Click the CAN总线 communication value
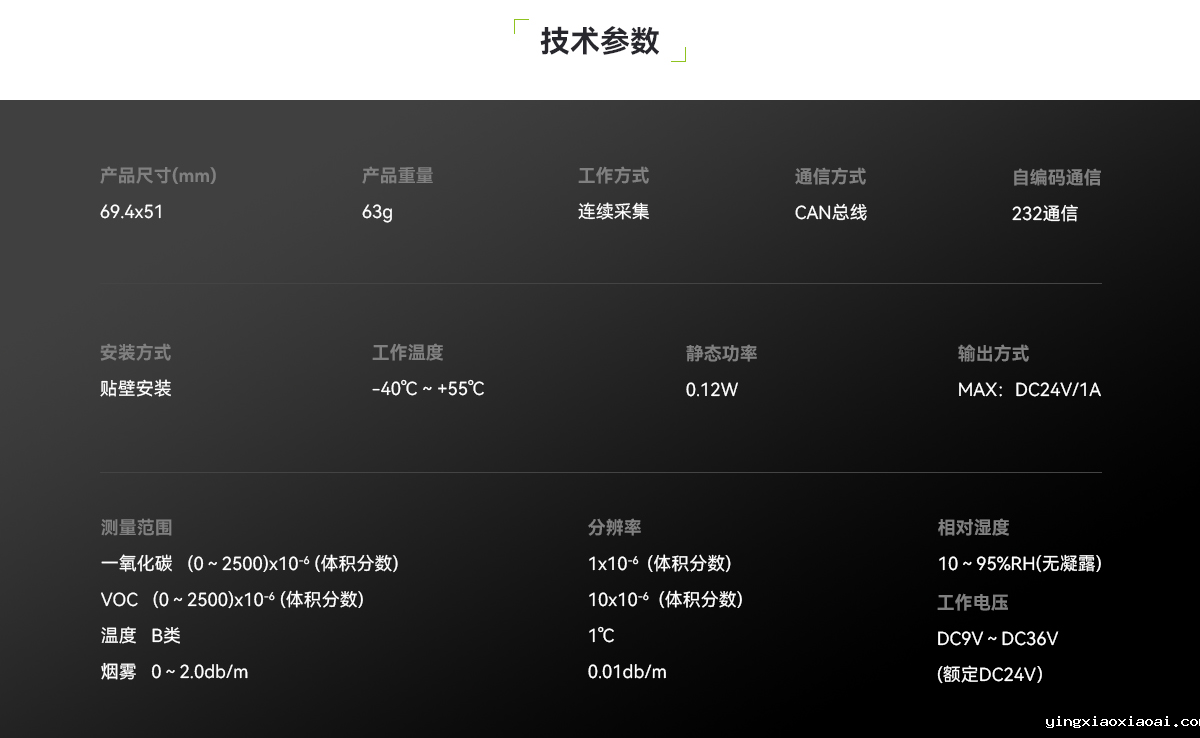 tap(830, 212)
